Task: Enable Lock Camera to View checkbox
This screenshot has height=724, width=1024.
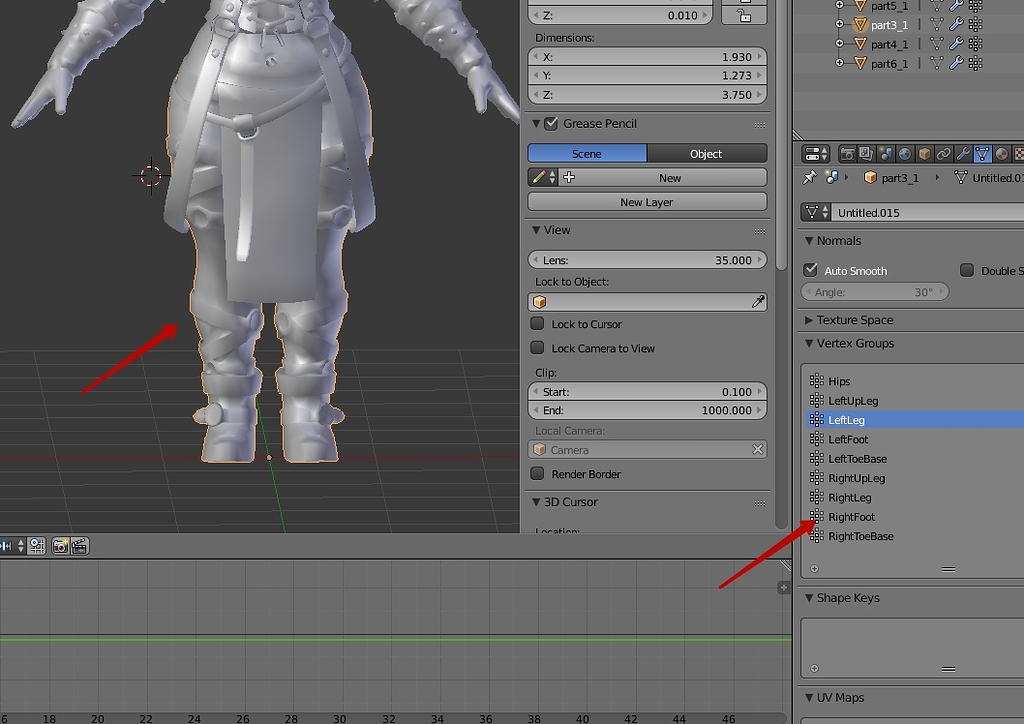Action: click(537, 347)
